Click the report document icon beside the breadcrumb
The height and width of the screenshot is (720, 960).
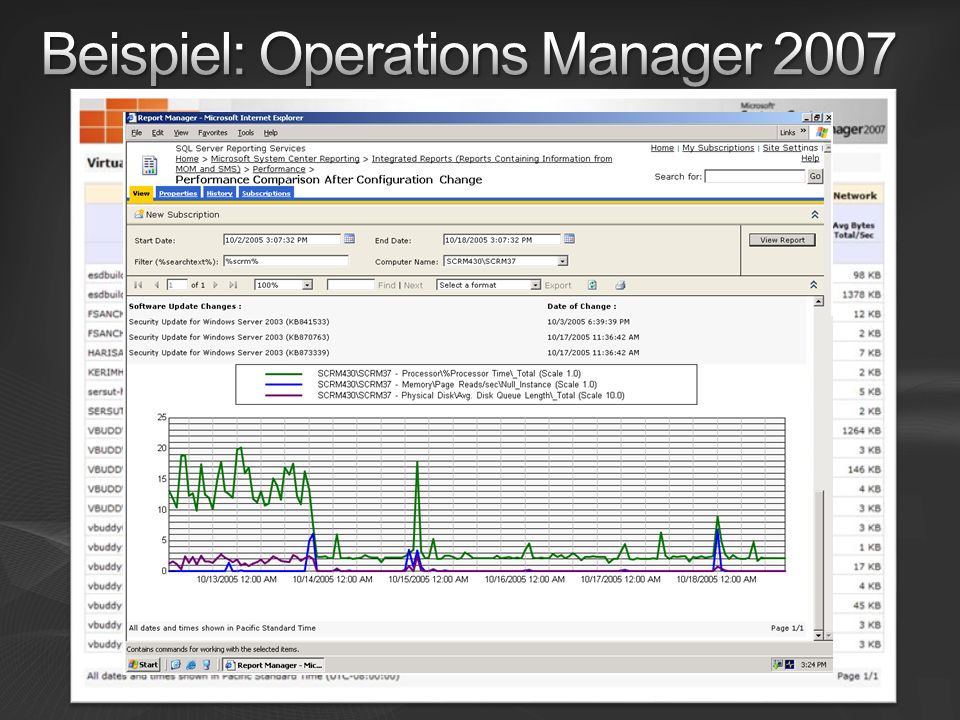pyautogui.click(x=149, y=165)
